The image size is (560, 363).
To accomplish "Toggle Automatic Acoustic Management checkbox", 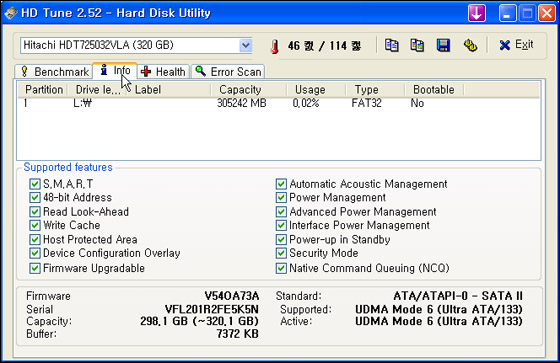I will (281, 184).
